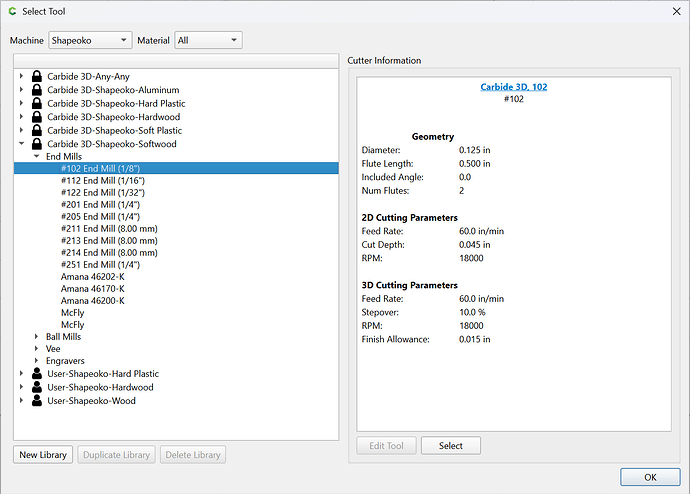Click the Select button
This screenshot has width=690, height=494.
coord(451,446)
